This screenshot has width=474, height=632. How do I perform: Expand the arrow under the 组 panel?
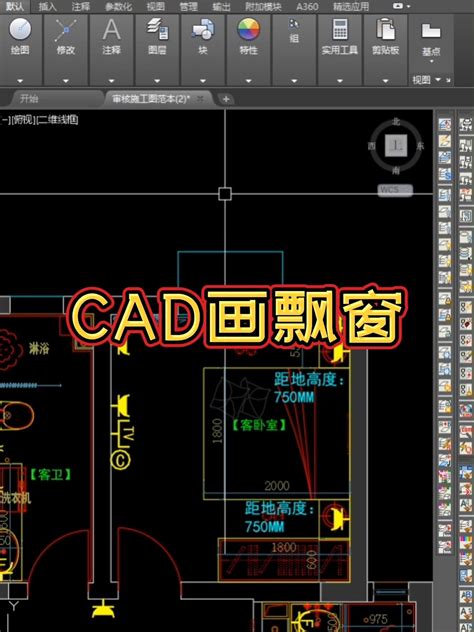click(294, 81)
